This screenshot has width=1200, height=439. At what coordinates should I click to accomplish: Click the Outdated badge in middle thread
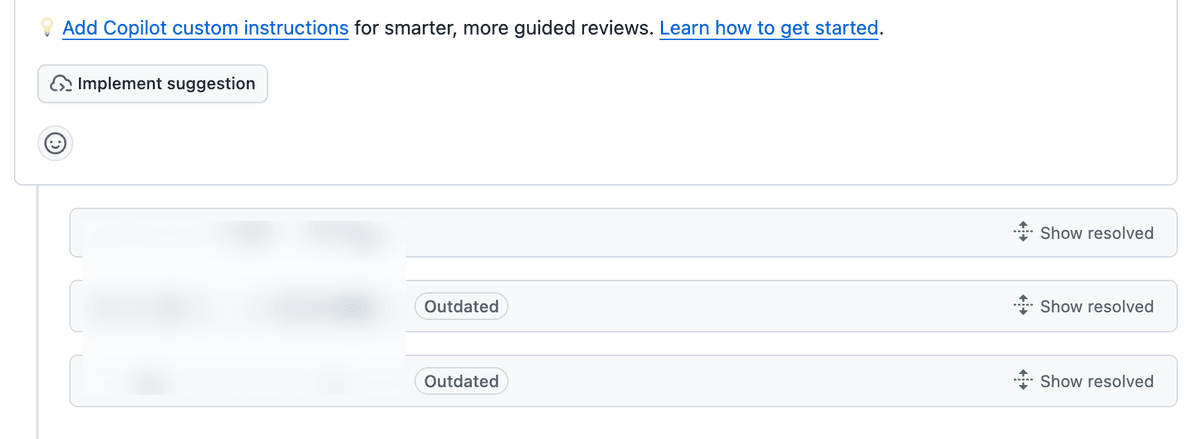coord(461,306)
